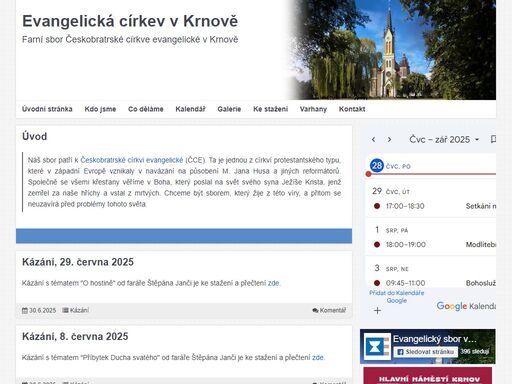Click the Facebook page logo thumbnail
Image resolution: width=512 pixels, height=384 pixels.
[x=377, y=347]
